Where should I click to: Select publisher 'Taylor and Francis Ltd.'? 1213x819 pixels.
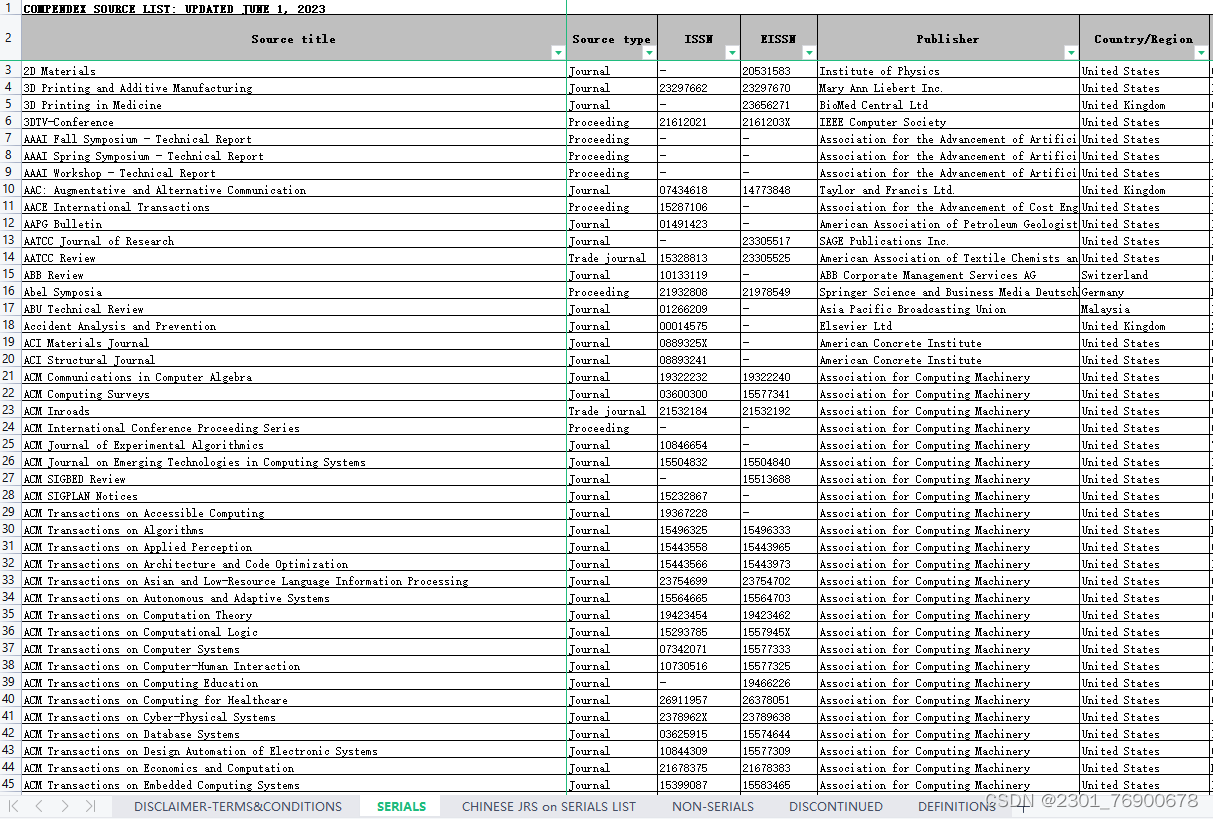coord(948,190)
